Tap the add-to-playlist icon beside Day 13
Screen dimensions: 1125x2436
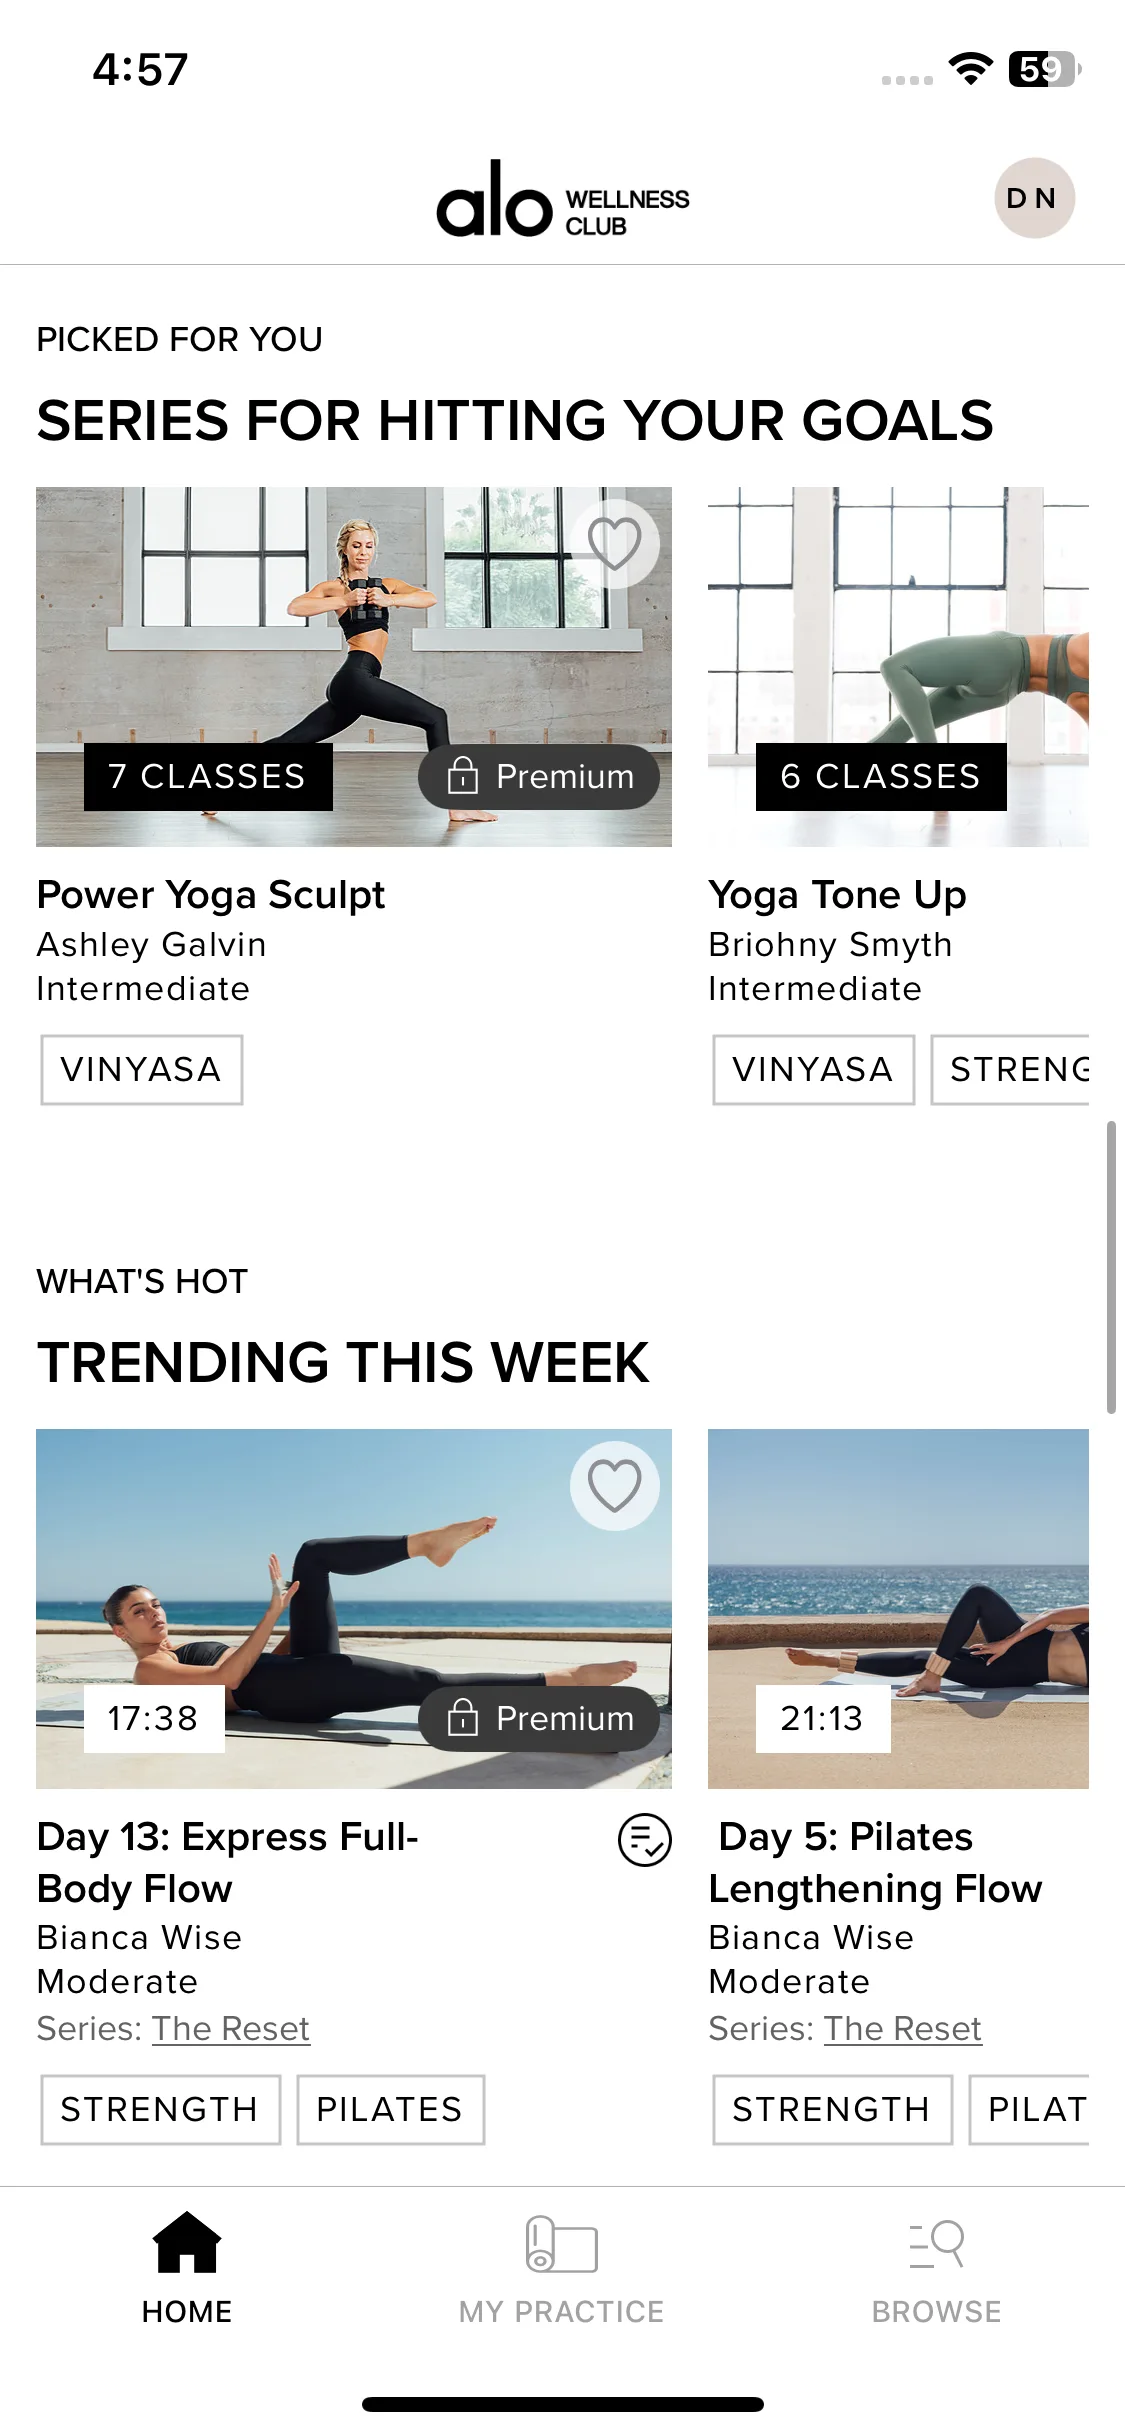645,1840
